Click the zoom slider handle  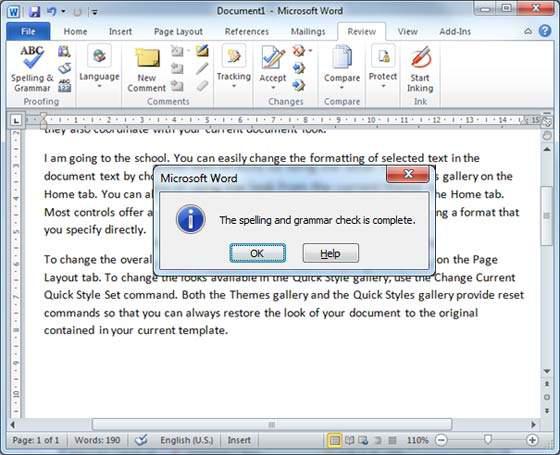[488, 440]
